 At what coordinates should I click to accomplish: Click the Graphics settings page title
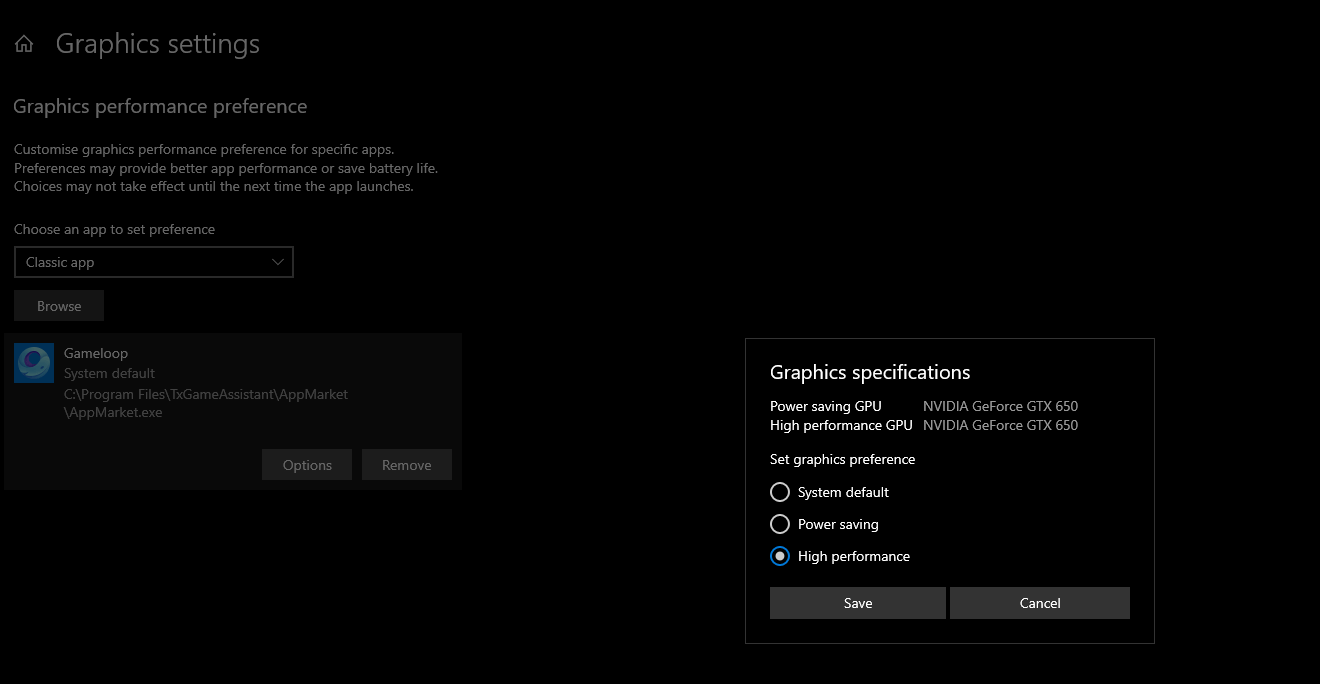point(158,44)
